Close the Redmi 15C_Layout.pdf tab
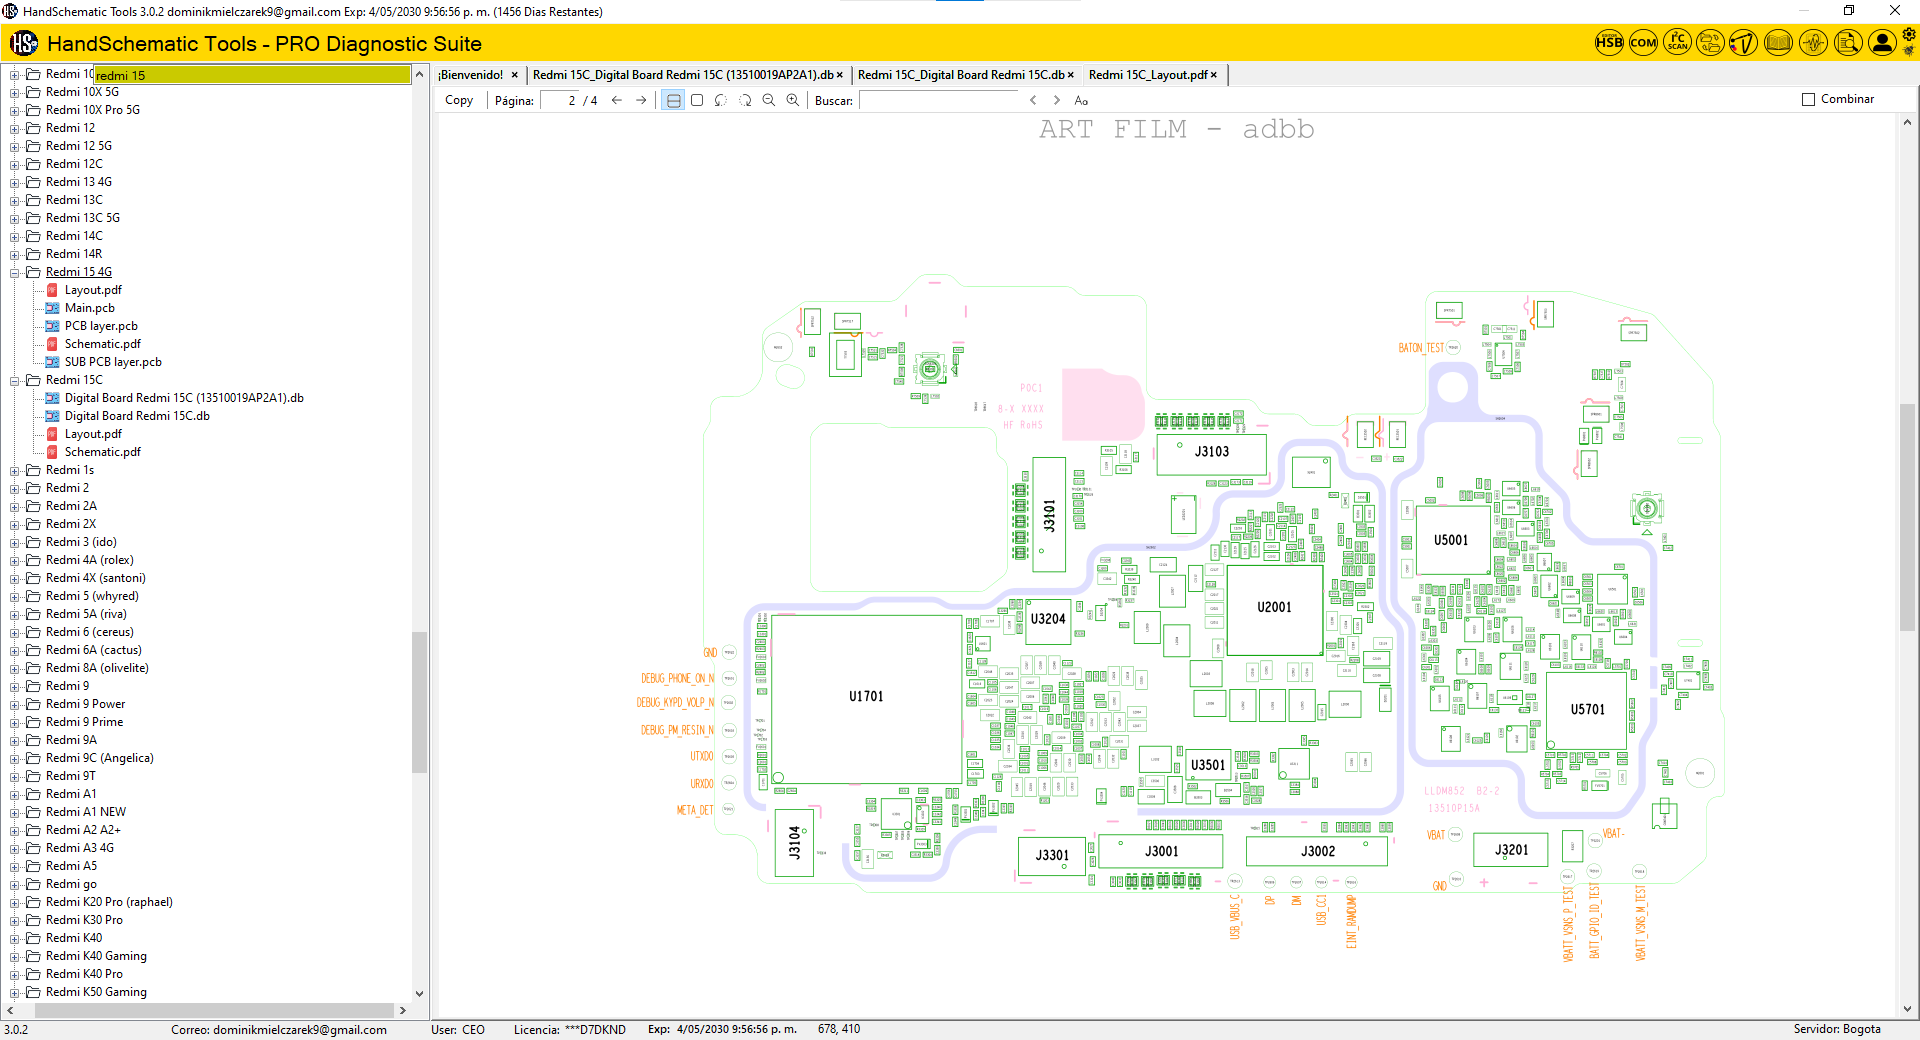This screenshot has height=1040, width=1920. click(x=1214, y=75)
